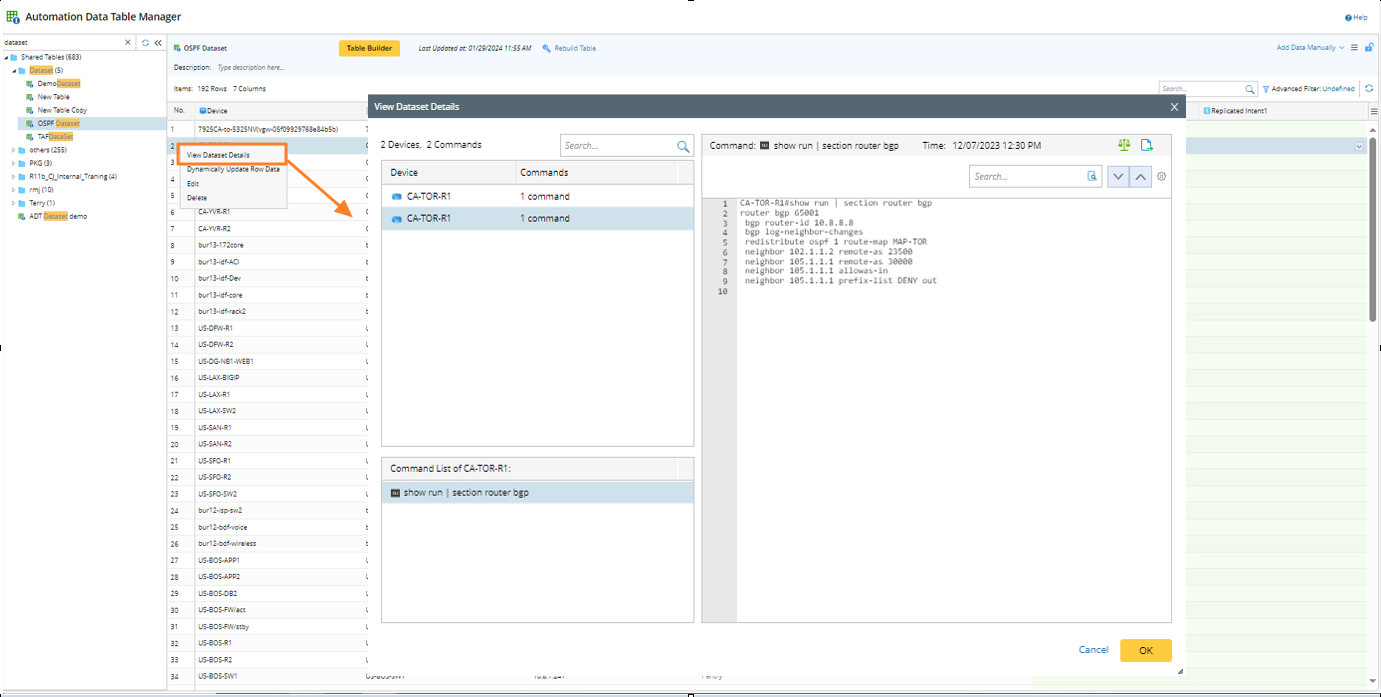Click the export file icon beside the scale
The image size is (1381, 697).
pyautogui.click(x=1148, y=145)
